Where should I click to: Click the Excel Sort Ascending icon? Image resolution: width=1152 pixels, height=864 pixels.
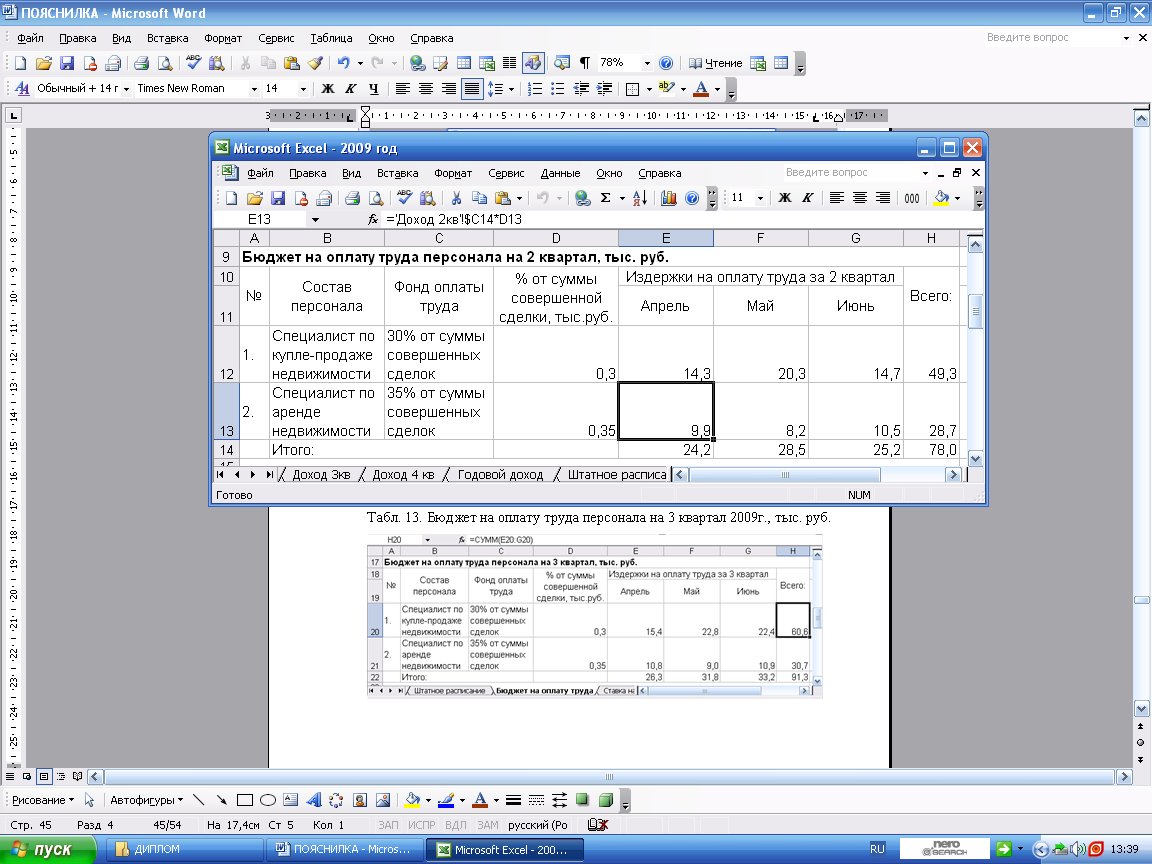point(641,198)
